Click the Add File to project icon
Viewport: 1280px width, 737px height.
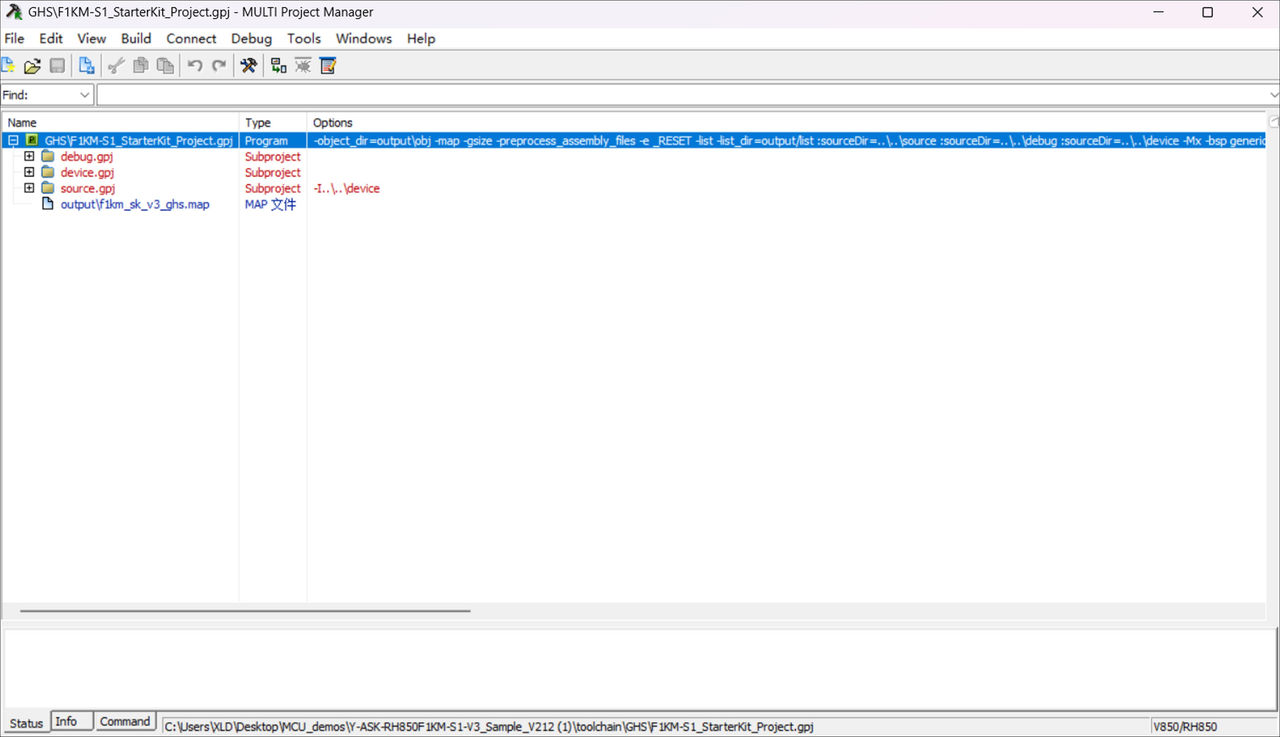(x=87, y=66)
